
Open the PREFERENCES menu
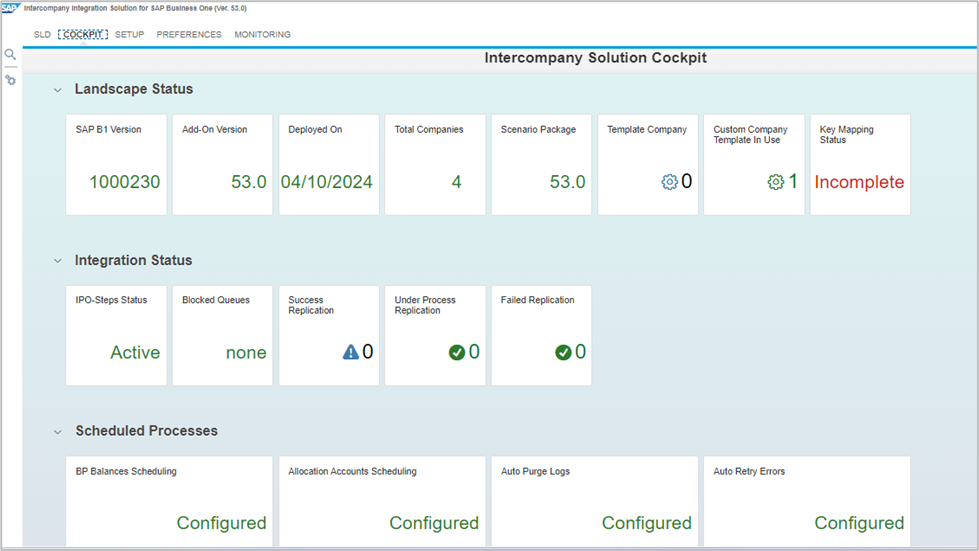click(x=189, y=35)
